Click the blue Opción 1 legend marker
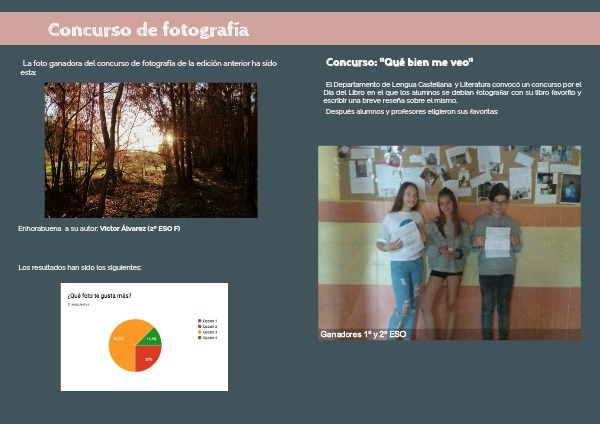 coord(199,320)
